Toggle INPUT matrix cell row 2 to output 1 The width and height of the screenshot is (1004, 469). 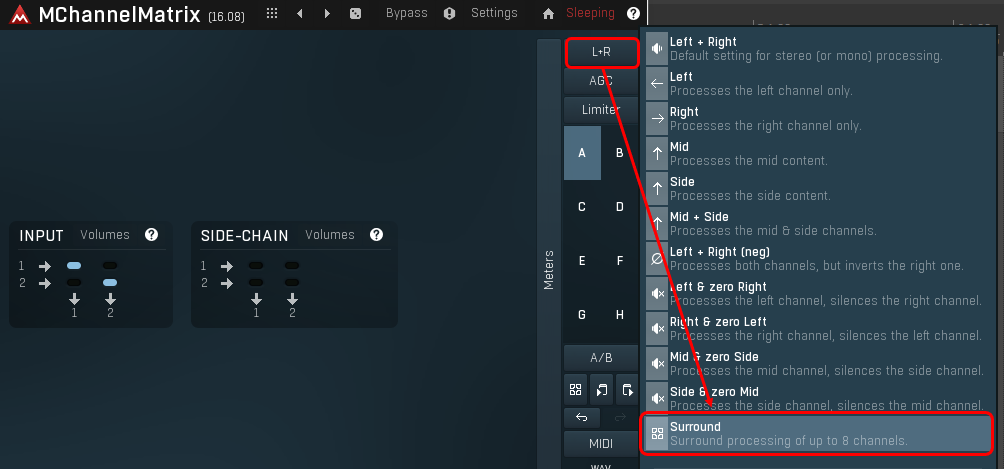tap(74, 283)
